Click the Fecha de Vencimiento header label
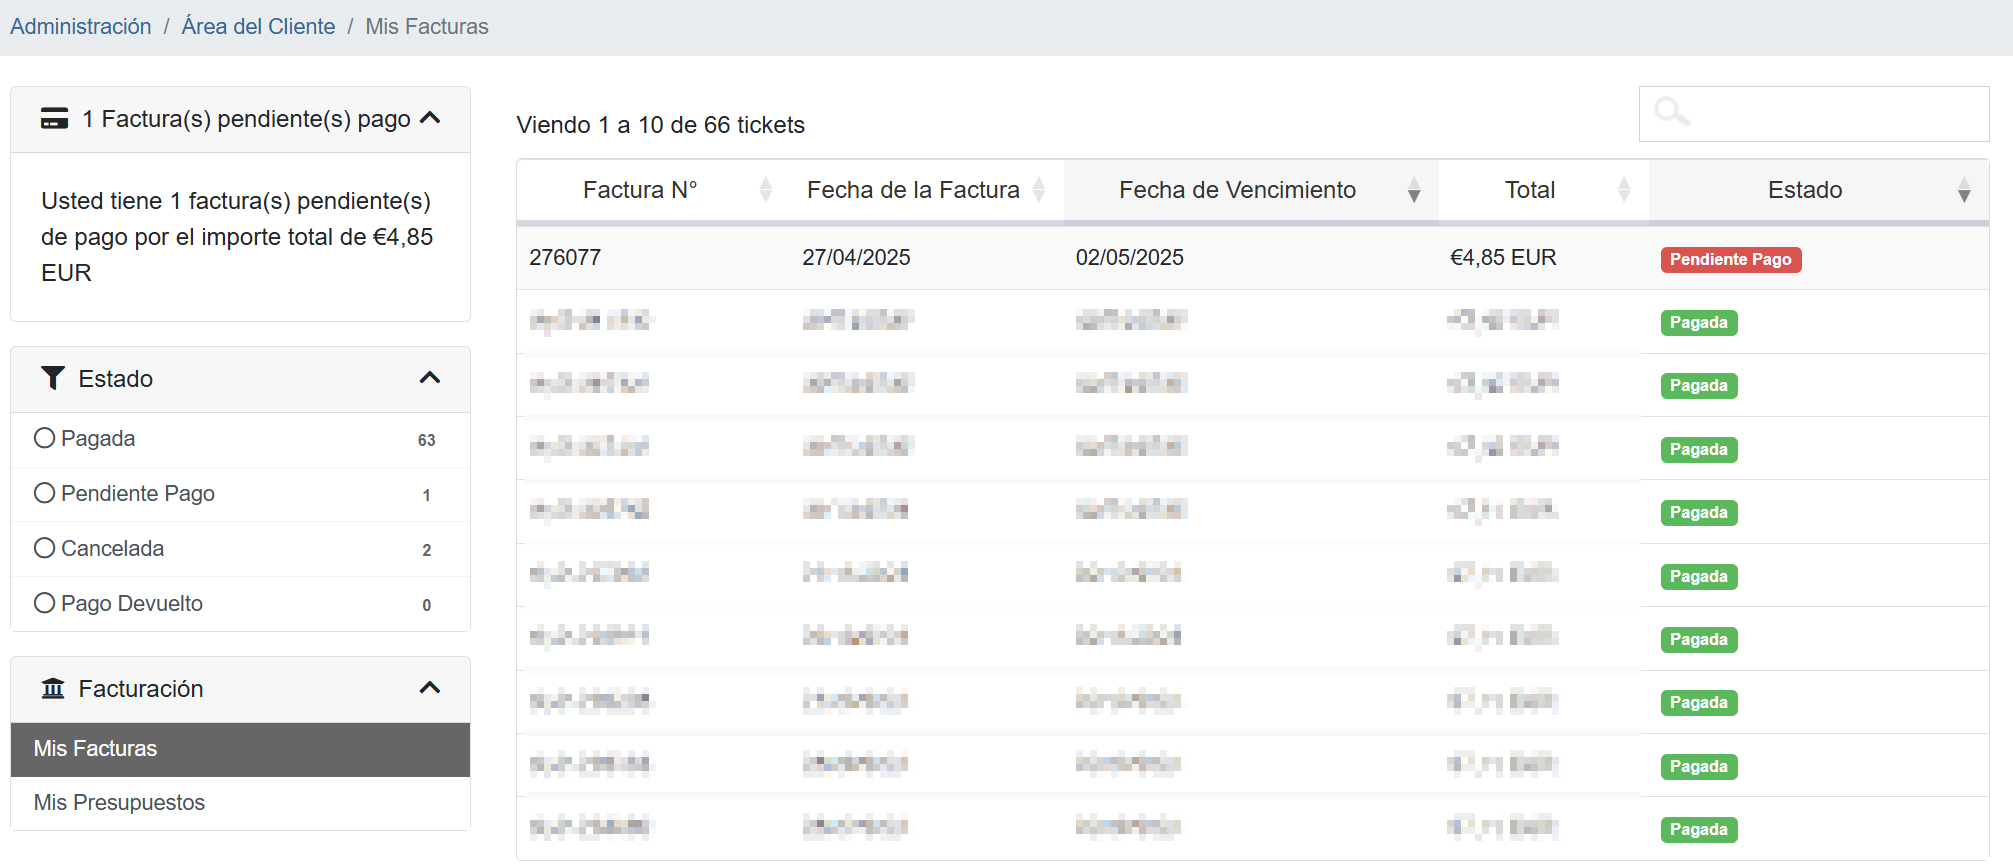Screen dimensions: 2013x868 pyautogui.click(x=1237, y=190)
